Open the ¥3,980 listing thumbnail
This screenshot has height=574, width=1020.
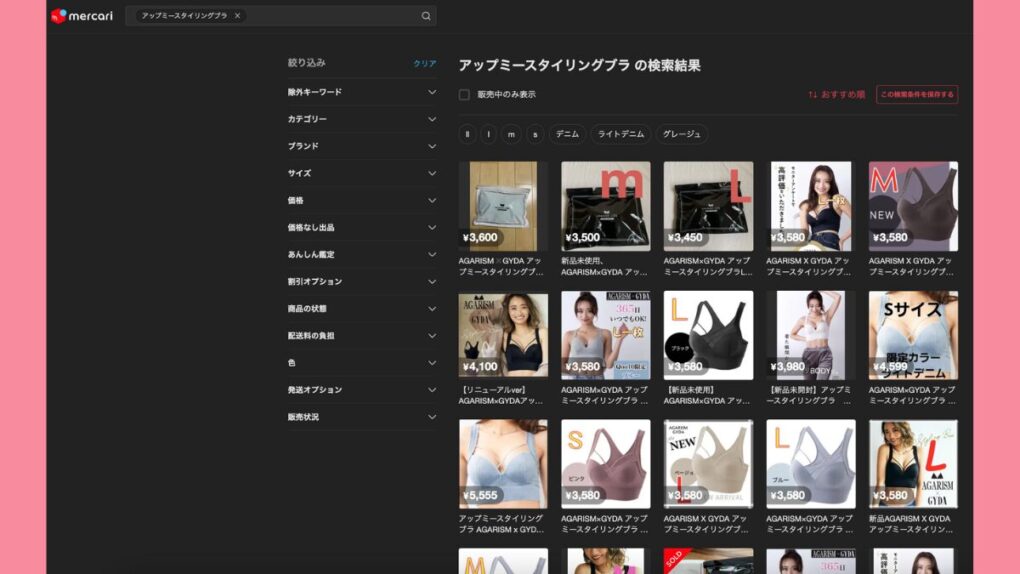coord(811,335)
